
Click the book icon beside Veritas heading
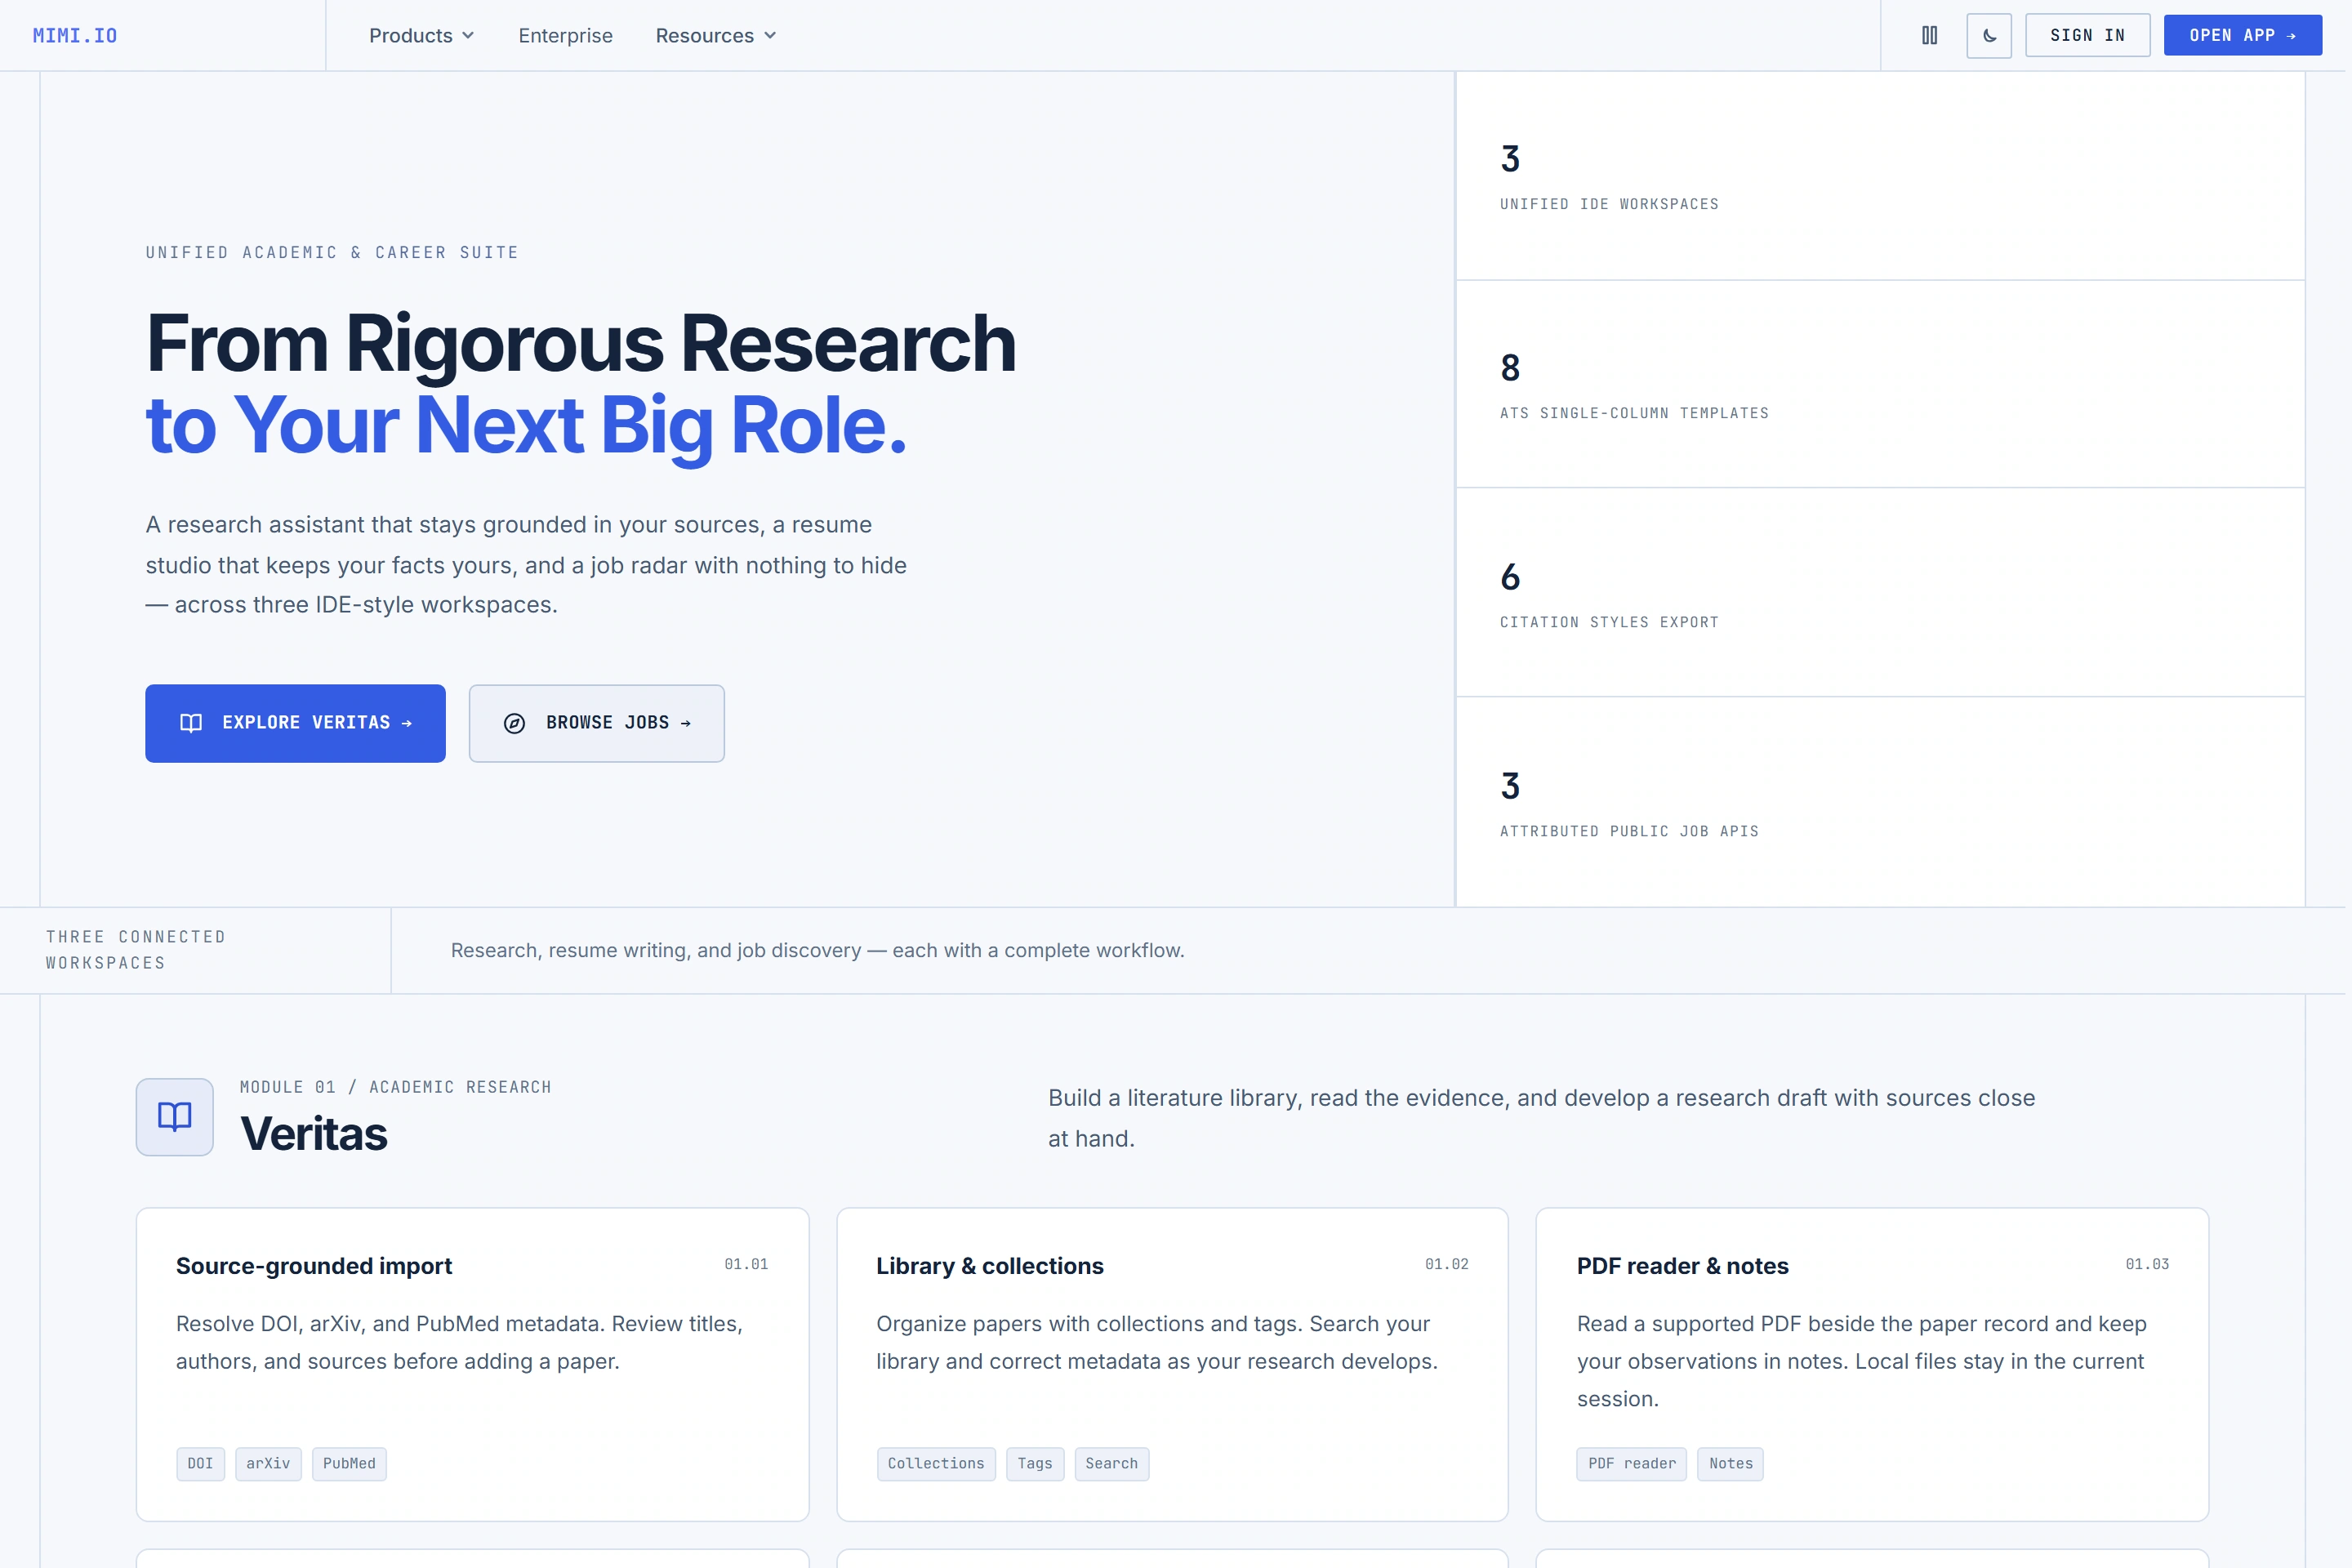(175, 1116)
